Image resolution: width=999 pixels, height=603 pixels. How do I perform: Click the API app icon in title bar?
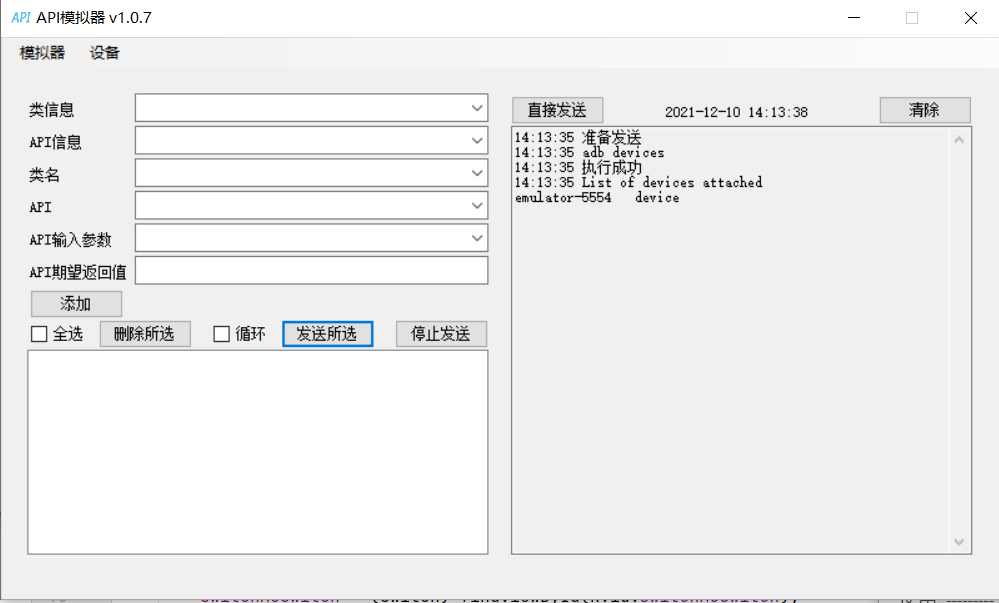click(20, 18)
